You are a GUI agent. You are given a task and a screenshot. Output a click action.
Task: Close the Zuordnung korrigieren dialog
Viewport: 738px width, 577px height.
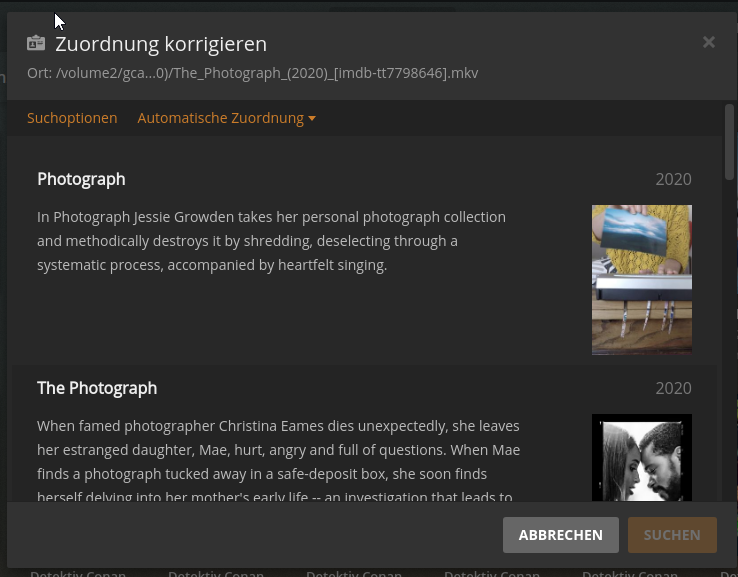708,42
